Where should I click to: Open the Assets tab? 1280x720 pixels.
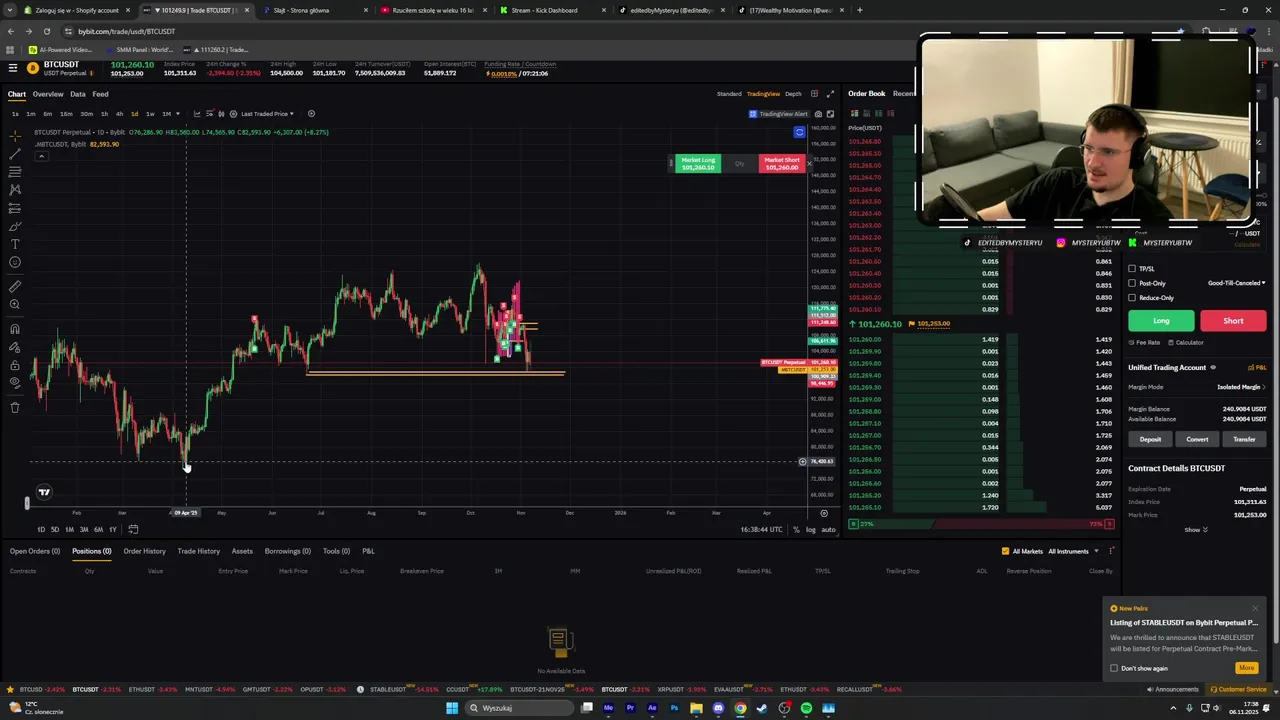click(242, 551)
